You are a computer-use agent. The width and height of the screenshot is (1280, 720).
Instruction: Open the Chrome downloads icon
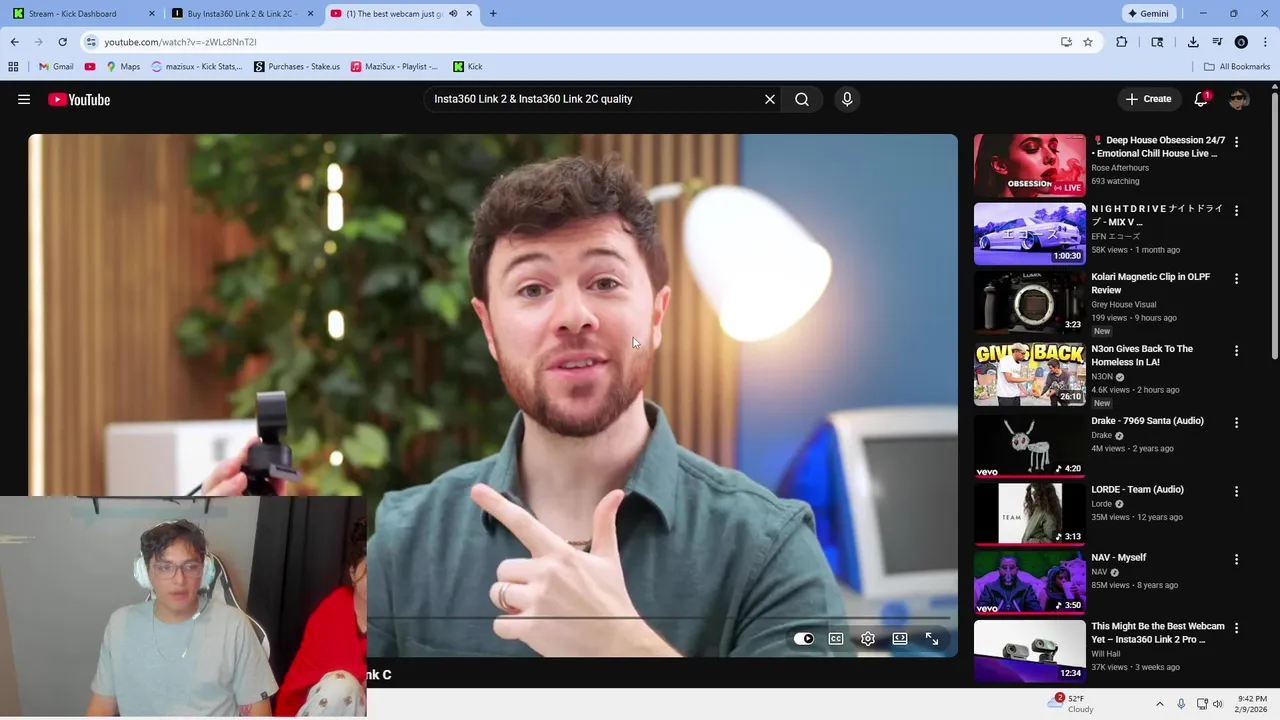(1193, 42)
